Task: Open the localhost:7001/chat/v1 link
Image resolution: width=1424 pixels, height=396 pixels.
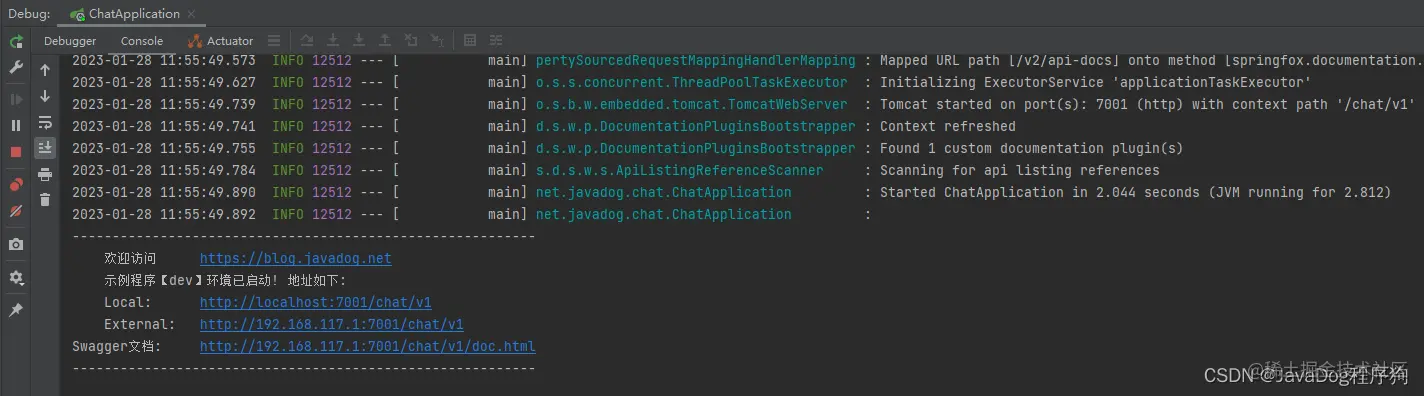Action: (316, 302)
